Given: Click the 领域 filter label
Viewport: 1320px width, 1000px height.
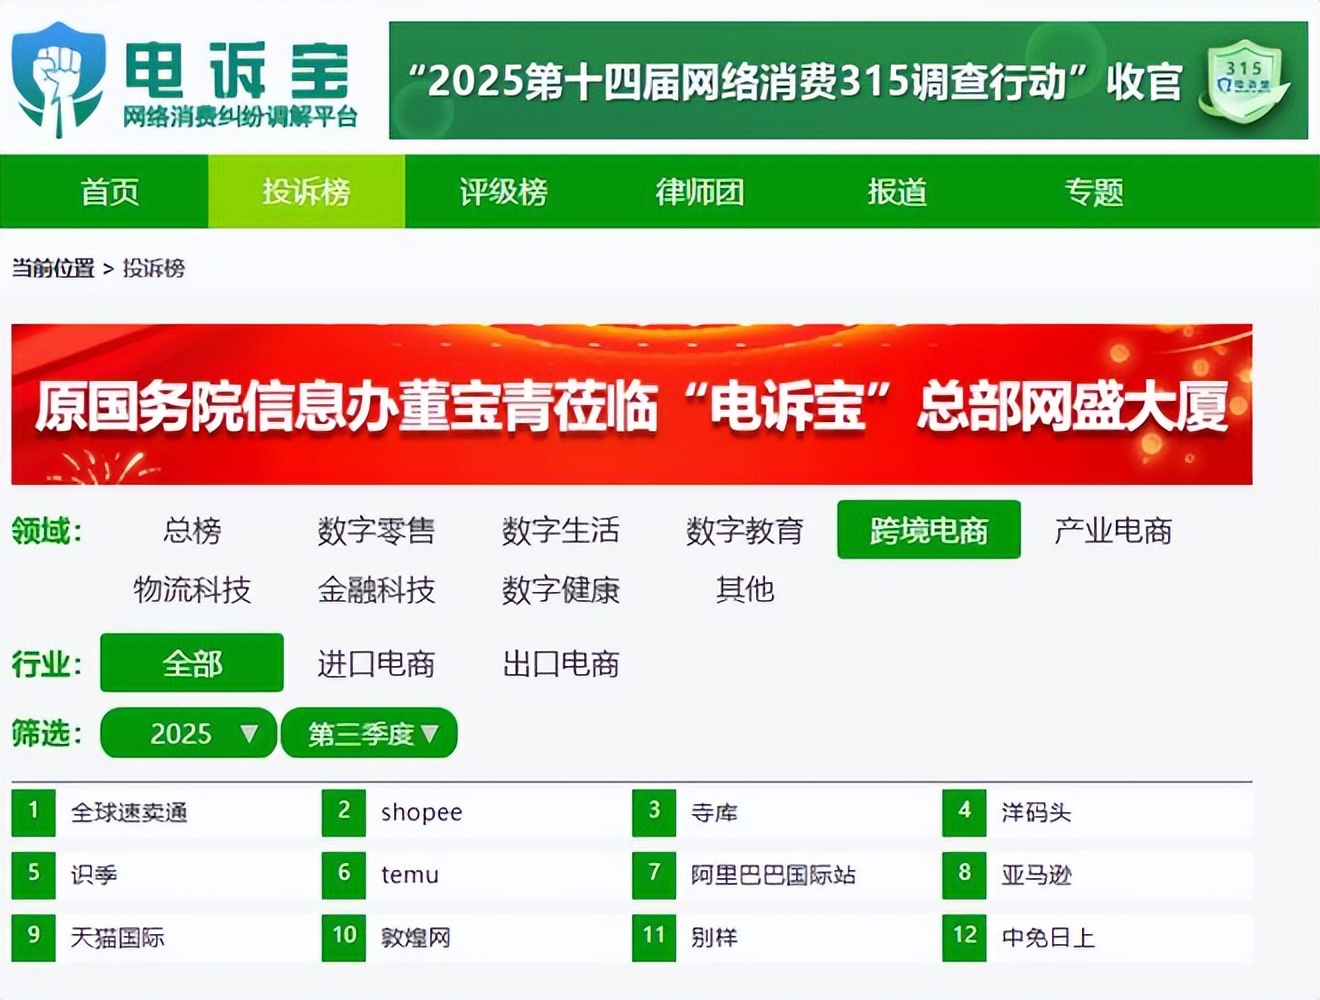Looking at the screenshot, I should 46,530.
